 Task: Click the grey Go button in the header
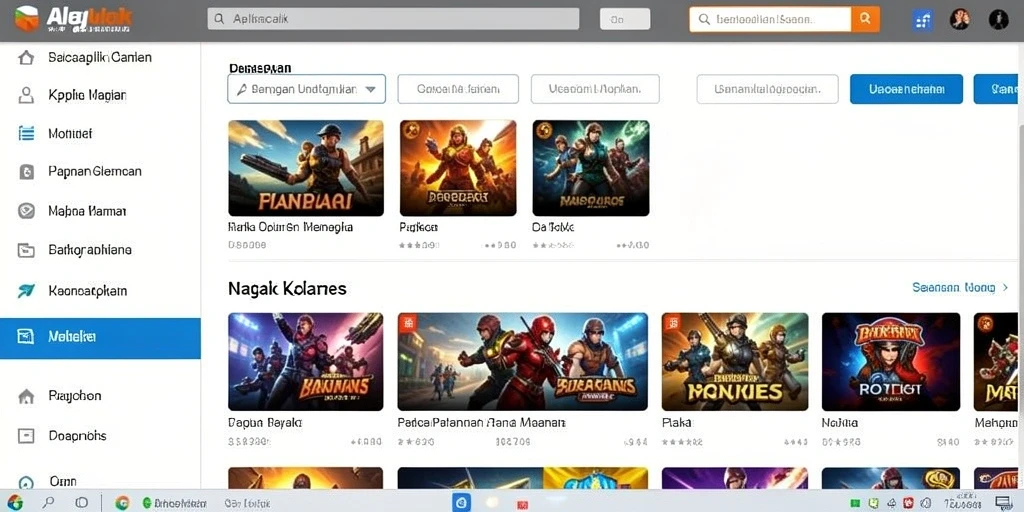[625, 19]
